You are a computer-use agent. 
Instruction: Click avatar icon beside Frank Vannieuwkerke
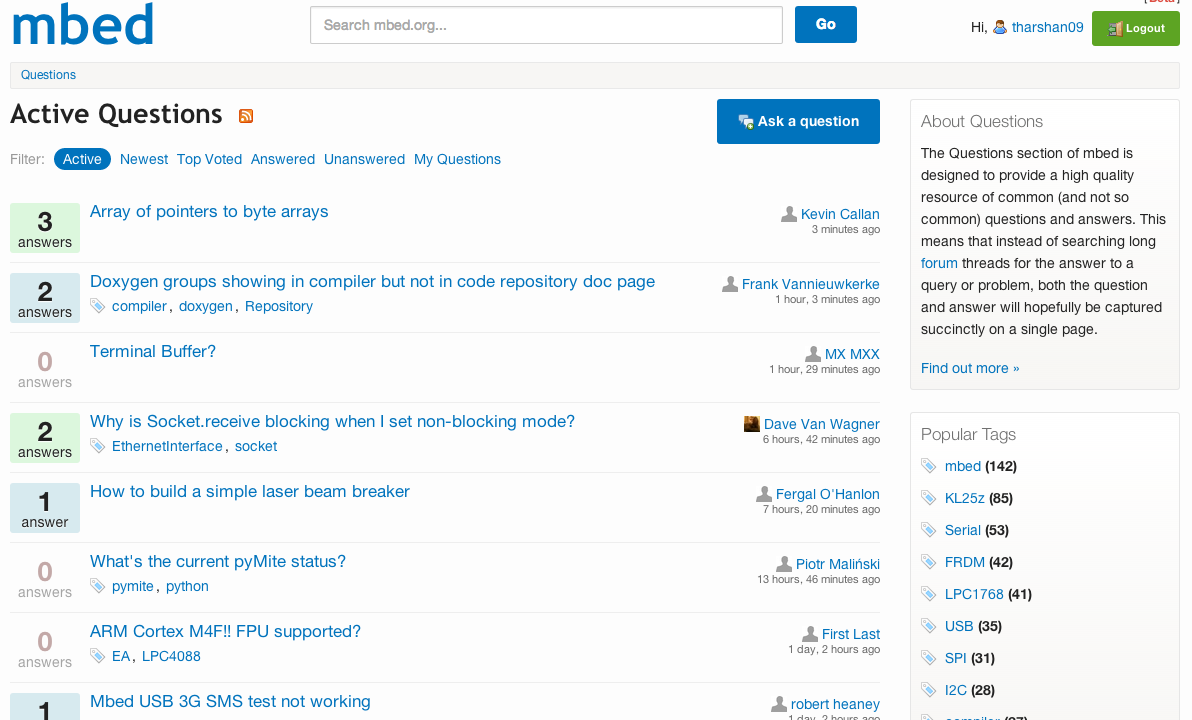[x=730, y=284]
